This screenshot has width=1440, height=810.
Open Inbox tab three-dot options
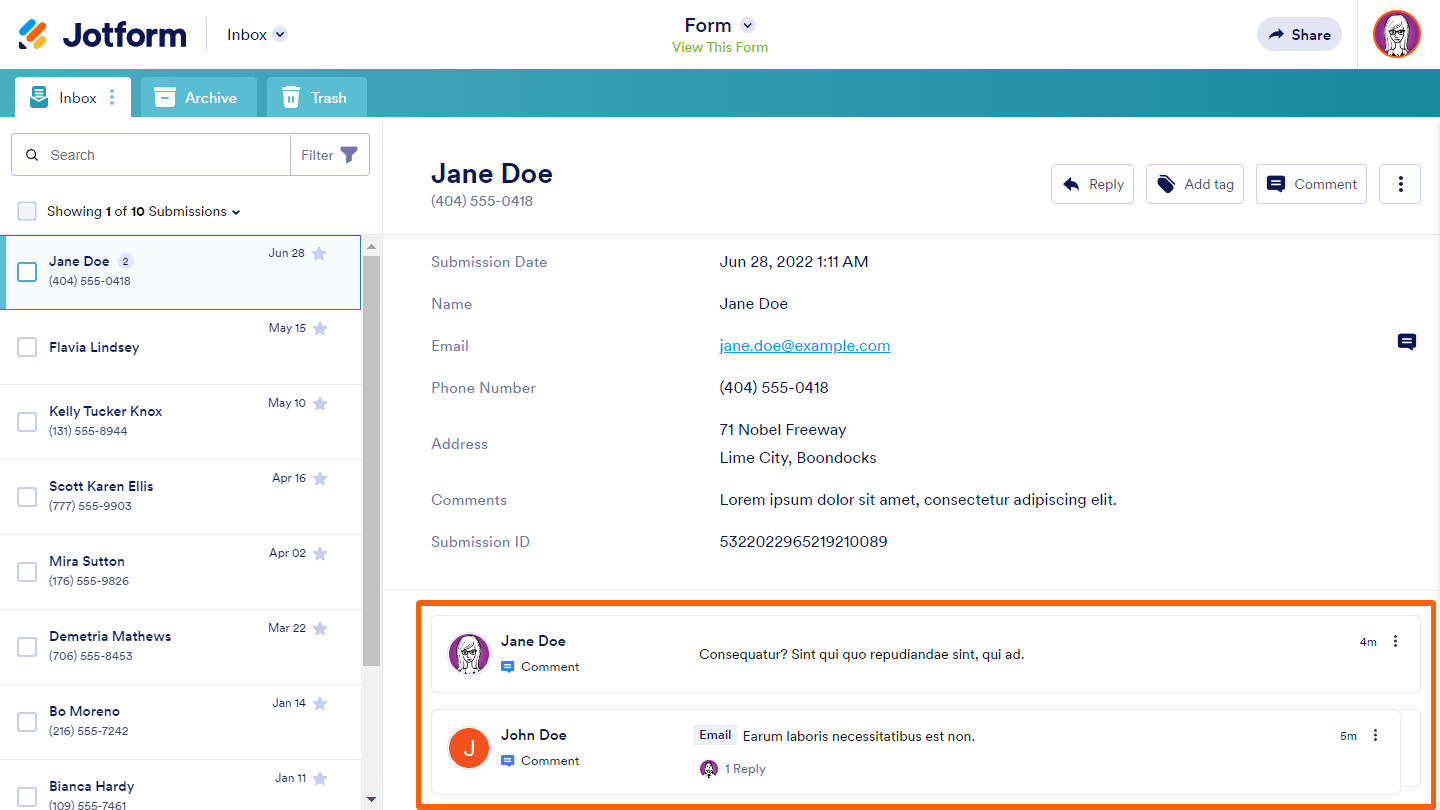(112, 98)
